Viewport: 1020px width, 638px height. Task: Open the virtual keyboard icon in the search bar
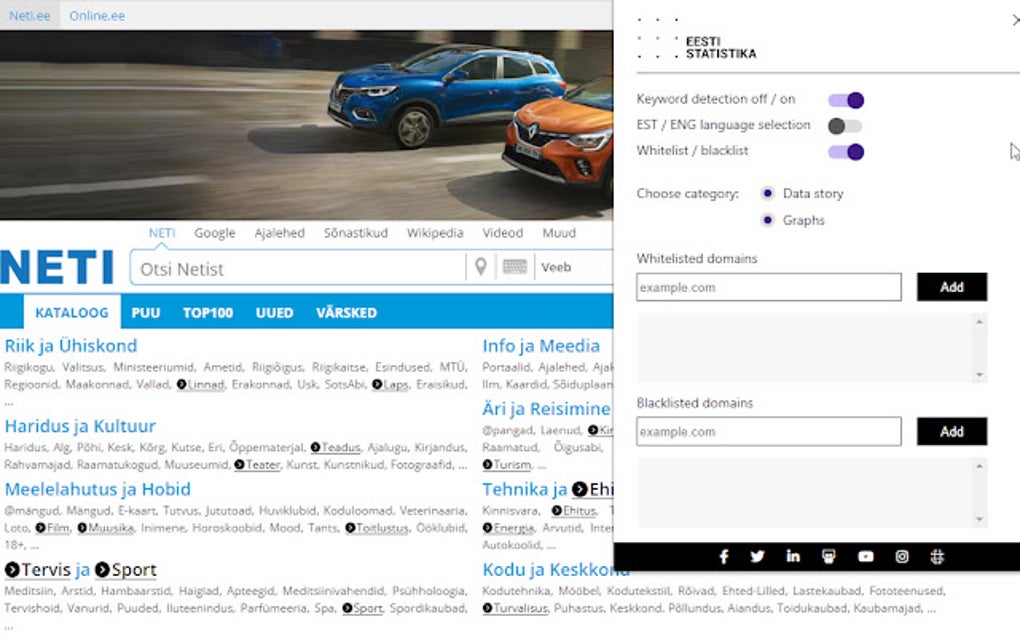pyautogui.click(x=515, y=267)
